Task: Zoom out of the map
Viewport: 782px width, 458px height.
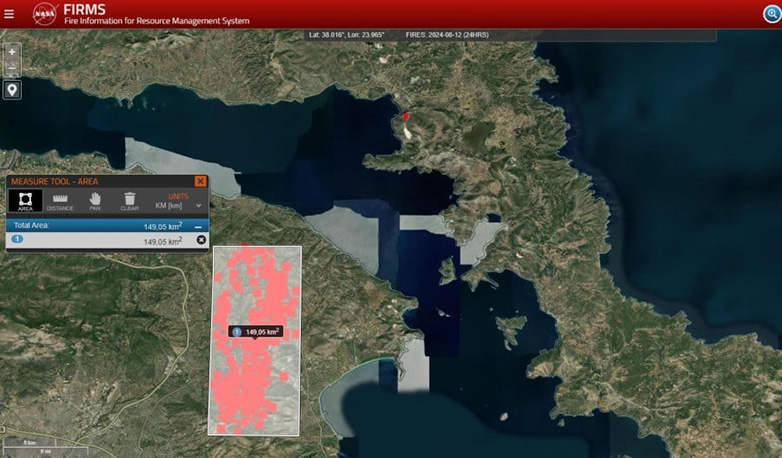Action: click(x=12, y=69)
